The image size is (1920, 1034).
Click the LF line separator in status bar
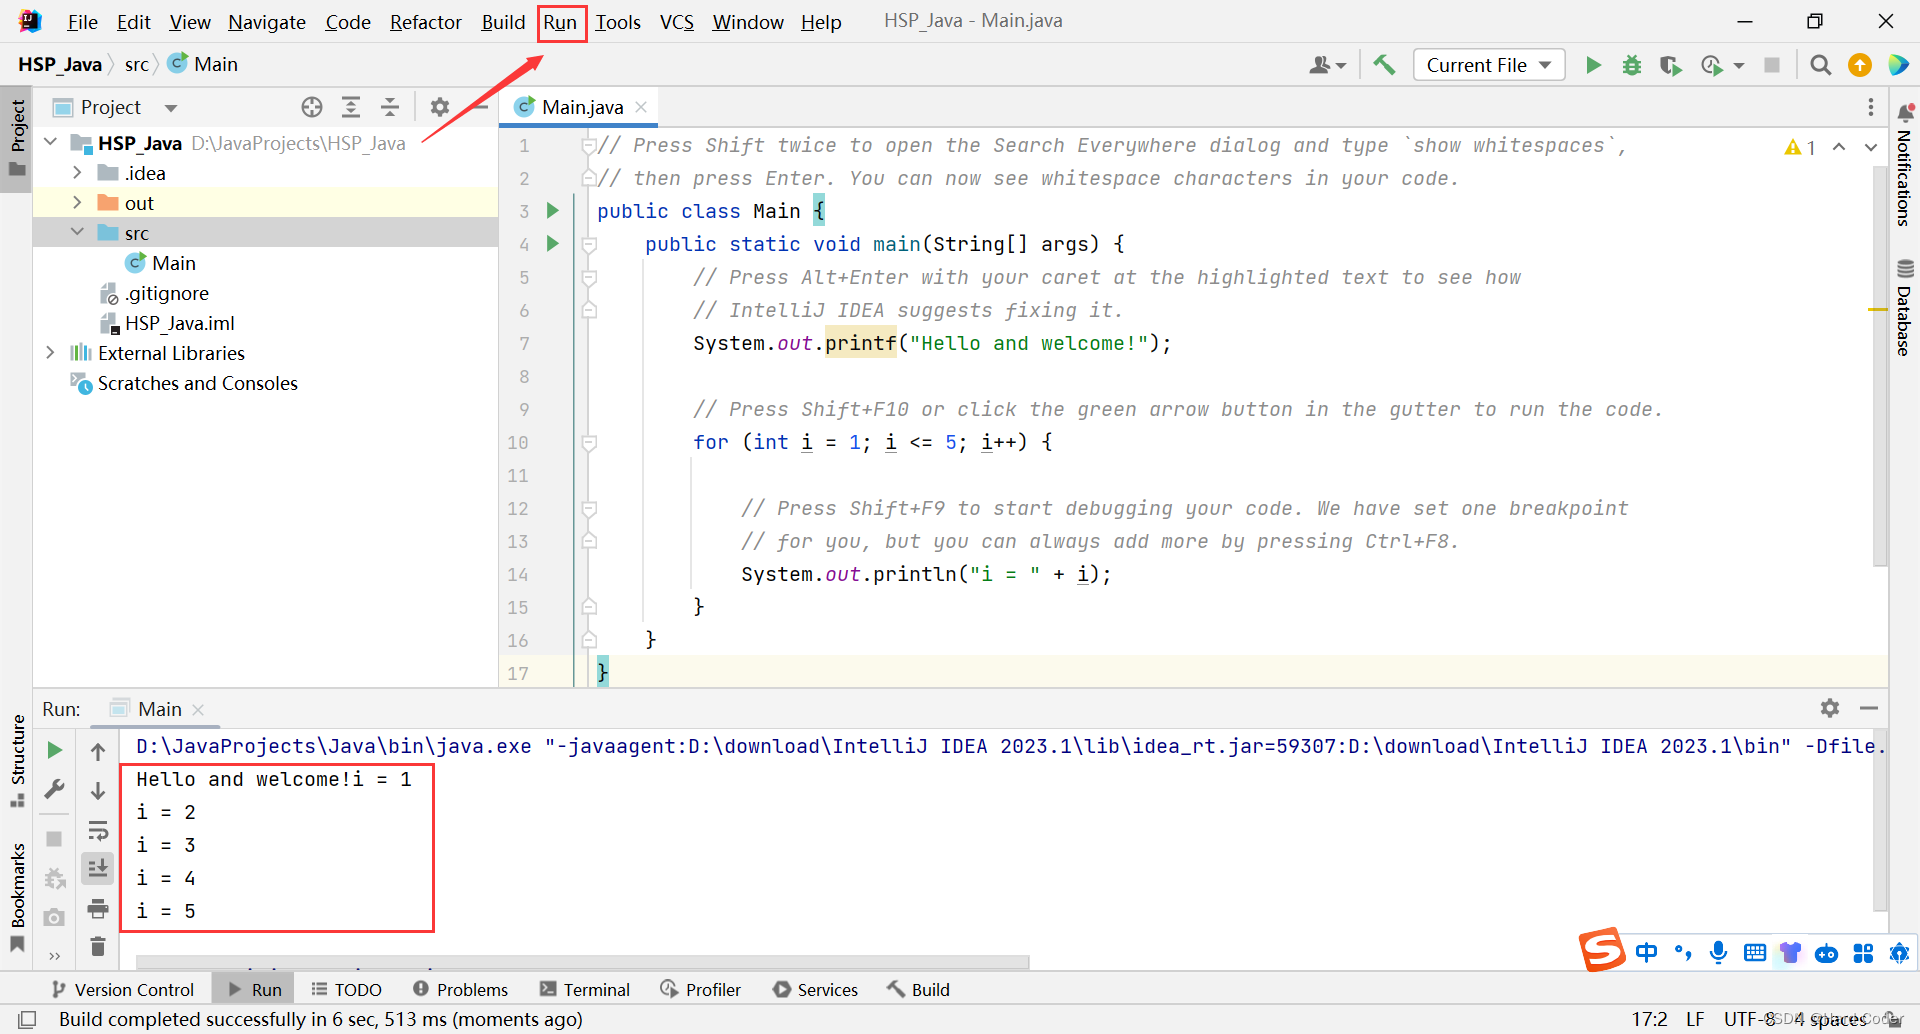tap(1695, 1019)
